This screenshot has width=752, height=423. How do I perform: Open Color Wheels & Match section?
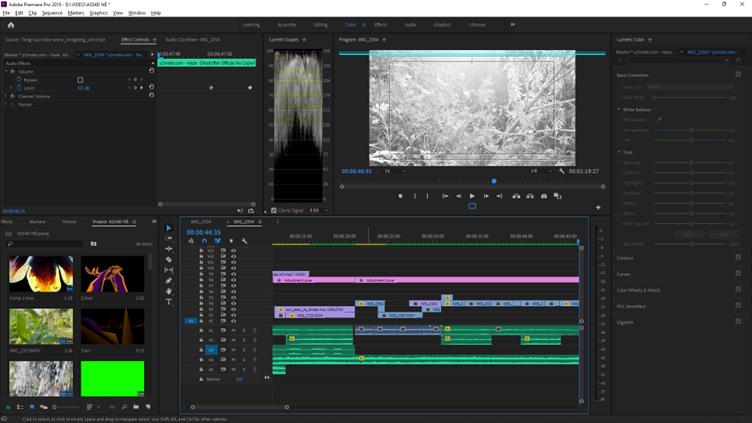point(638,290)
